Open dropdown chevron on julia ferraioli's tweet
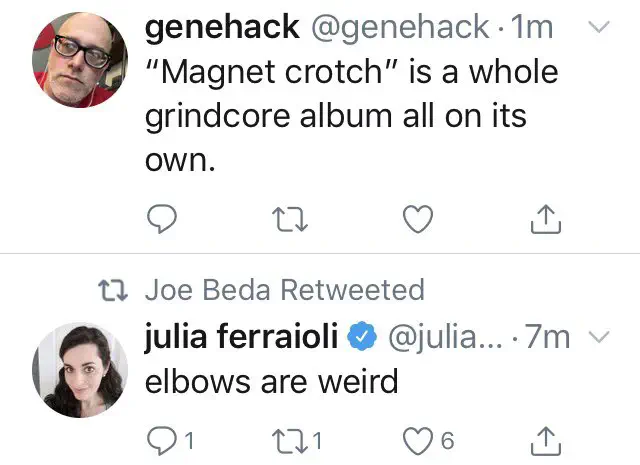 tap(596, 338)
